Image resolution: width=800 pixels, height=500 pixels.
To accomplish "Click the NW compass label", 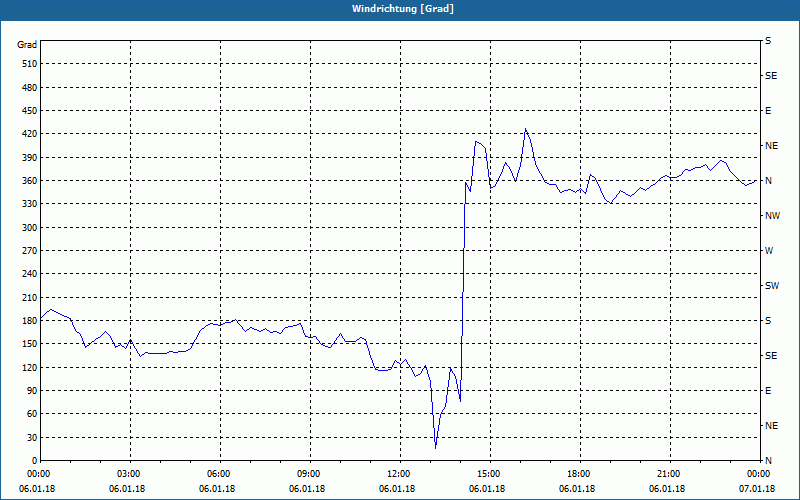I will coord(772,216).
